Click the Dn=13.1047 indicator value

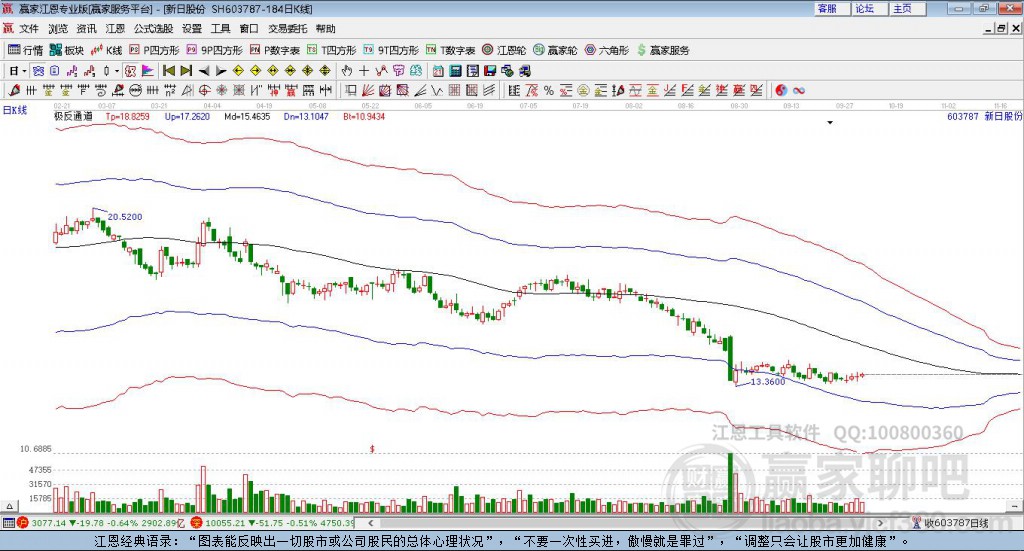pos(306,116)
